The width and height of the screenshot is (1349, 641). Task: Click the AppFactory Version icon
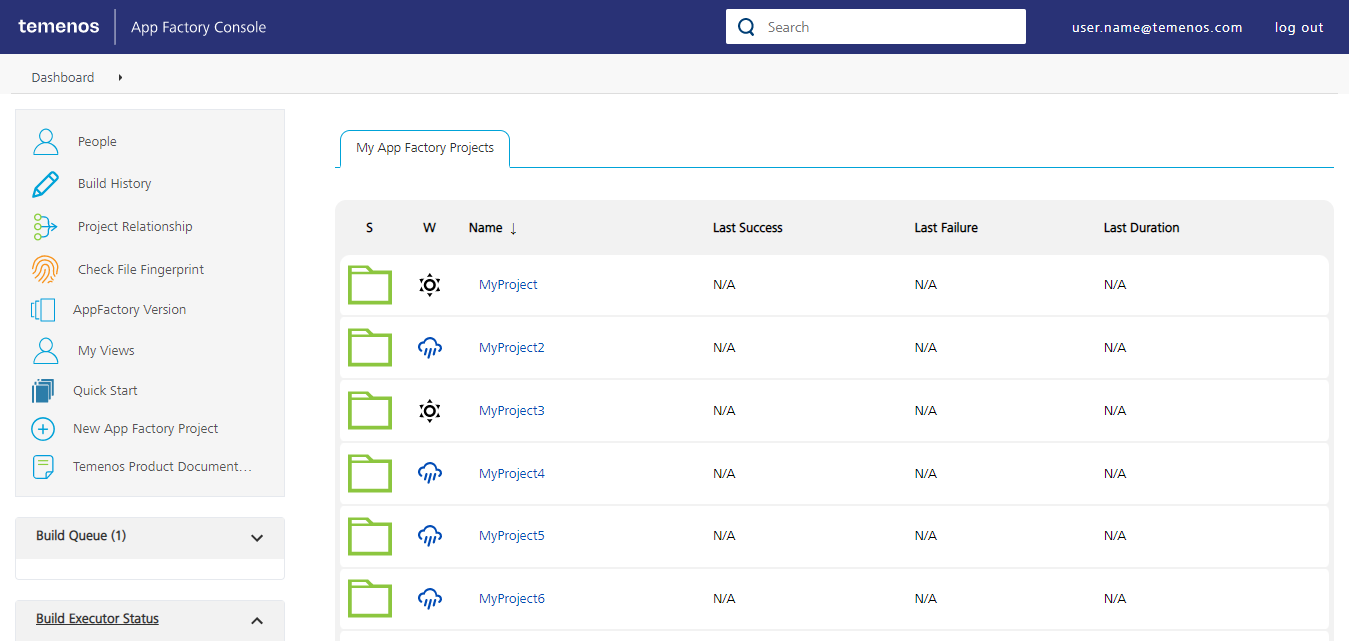pos(43,310)
